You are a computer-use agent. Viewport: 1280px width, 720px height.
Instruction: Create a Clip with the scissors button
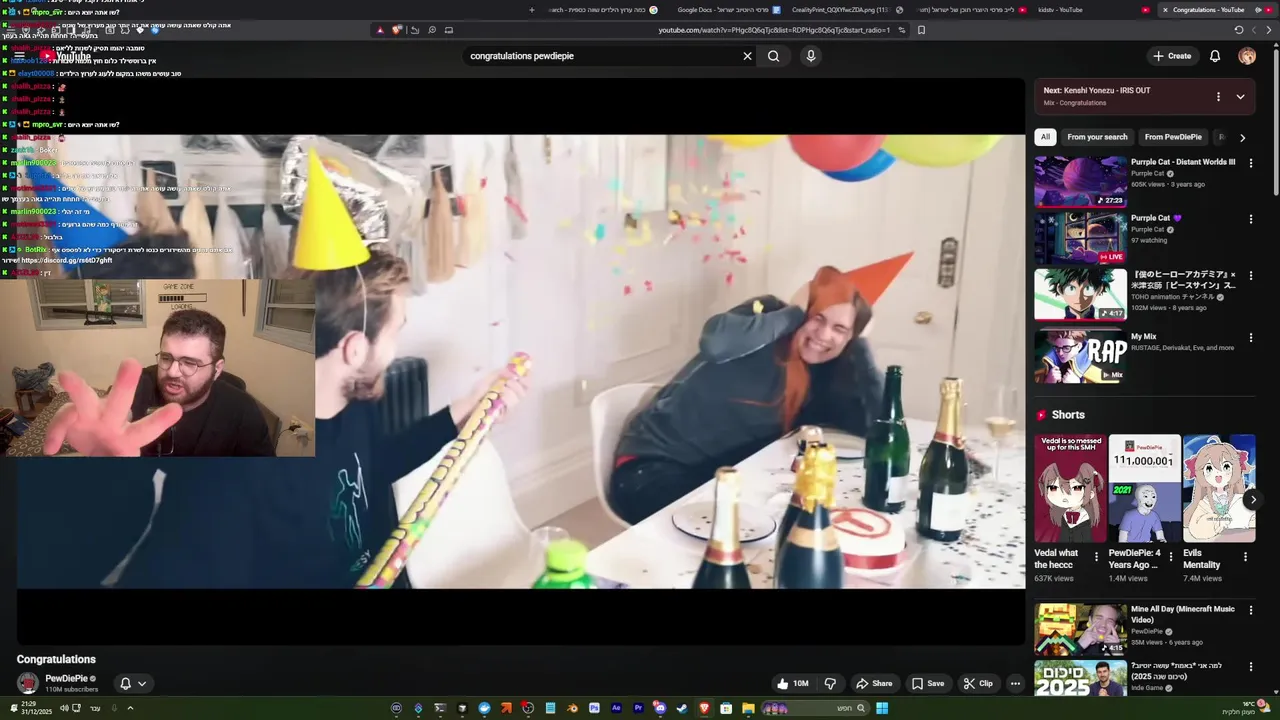[977, 684]
